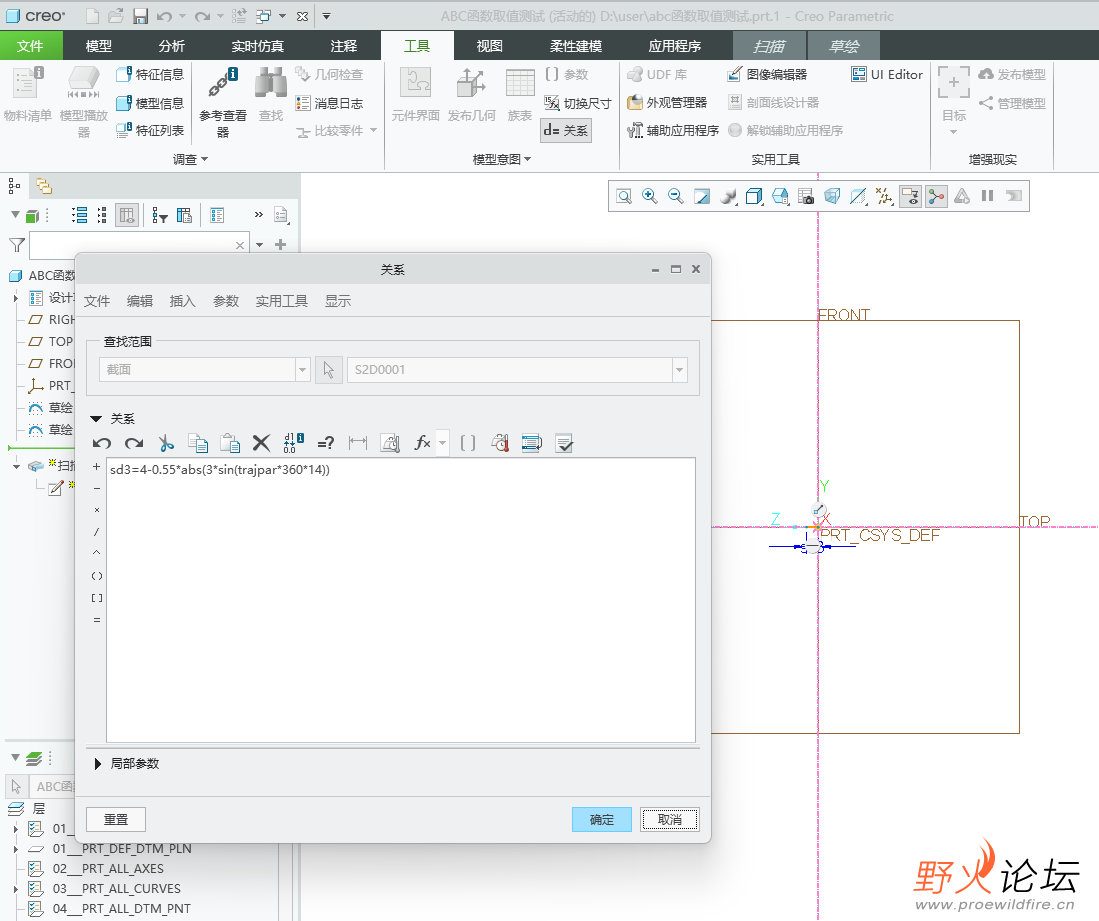Repaint the graphics view
This screenshot has width=1099, height=921.
[702, 196]
